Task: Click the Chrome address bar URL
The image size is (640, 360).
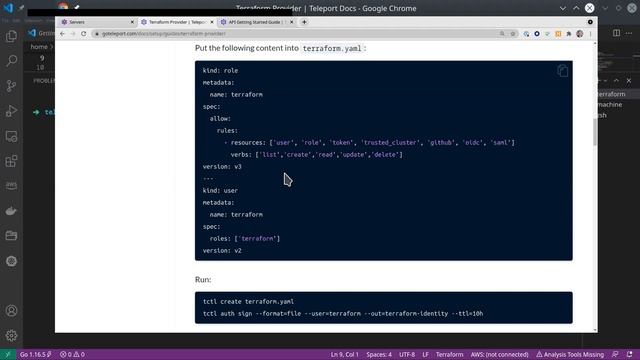Action: point(164,34)
